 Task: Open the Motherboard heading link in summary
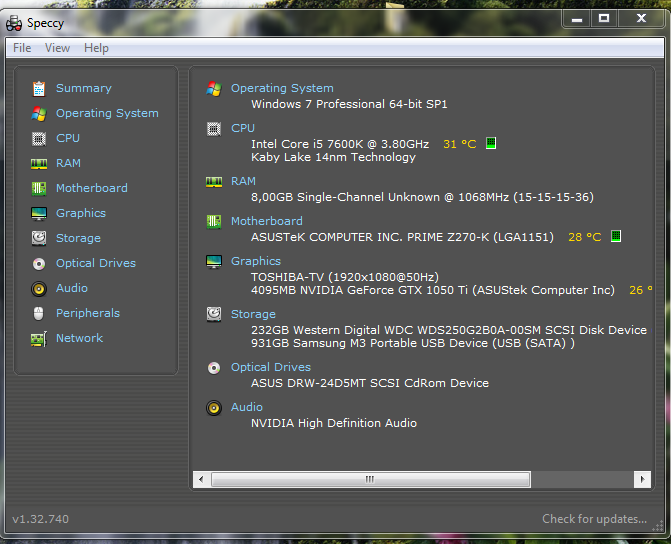pyautogui.click(x=267, y=221)
